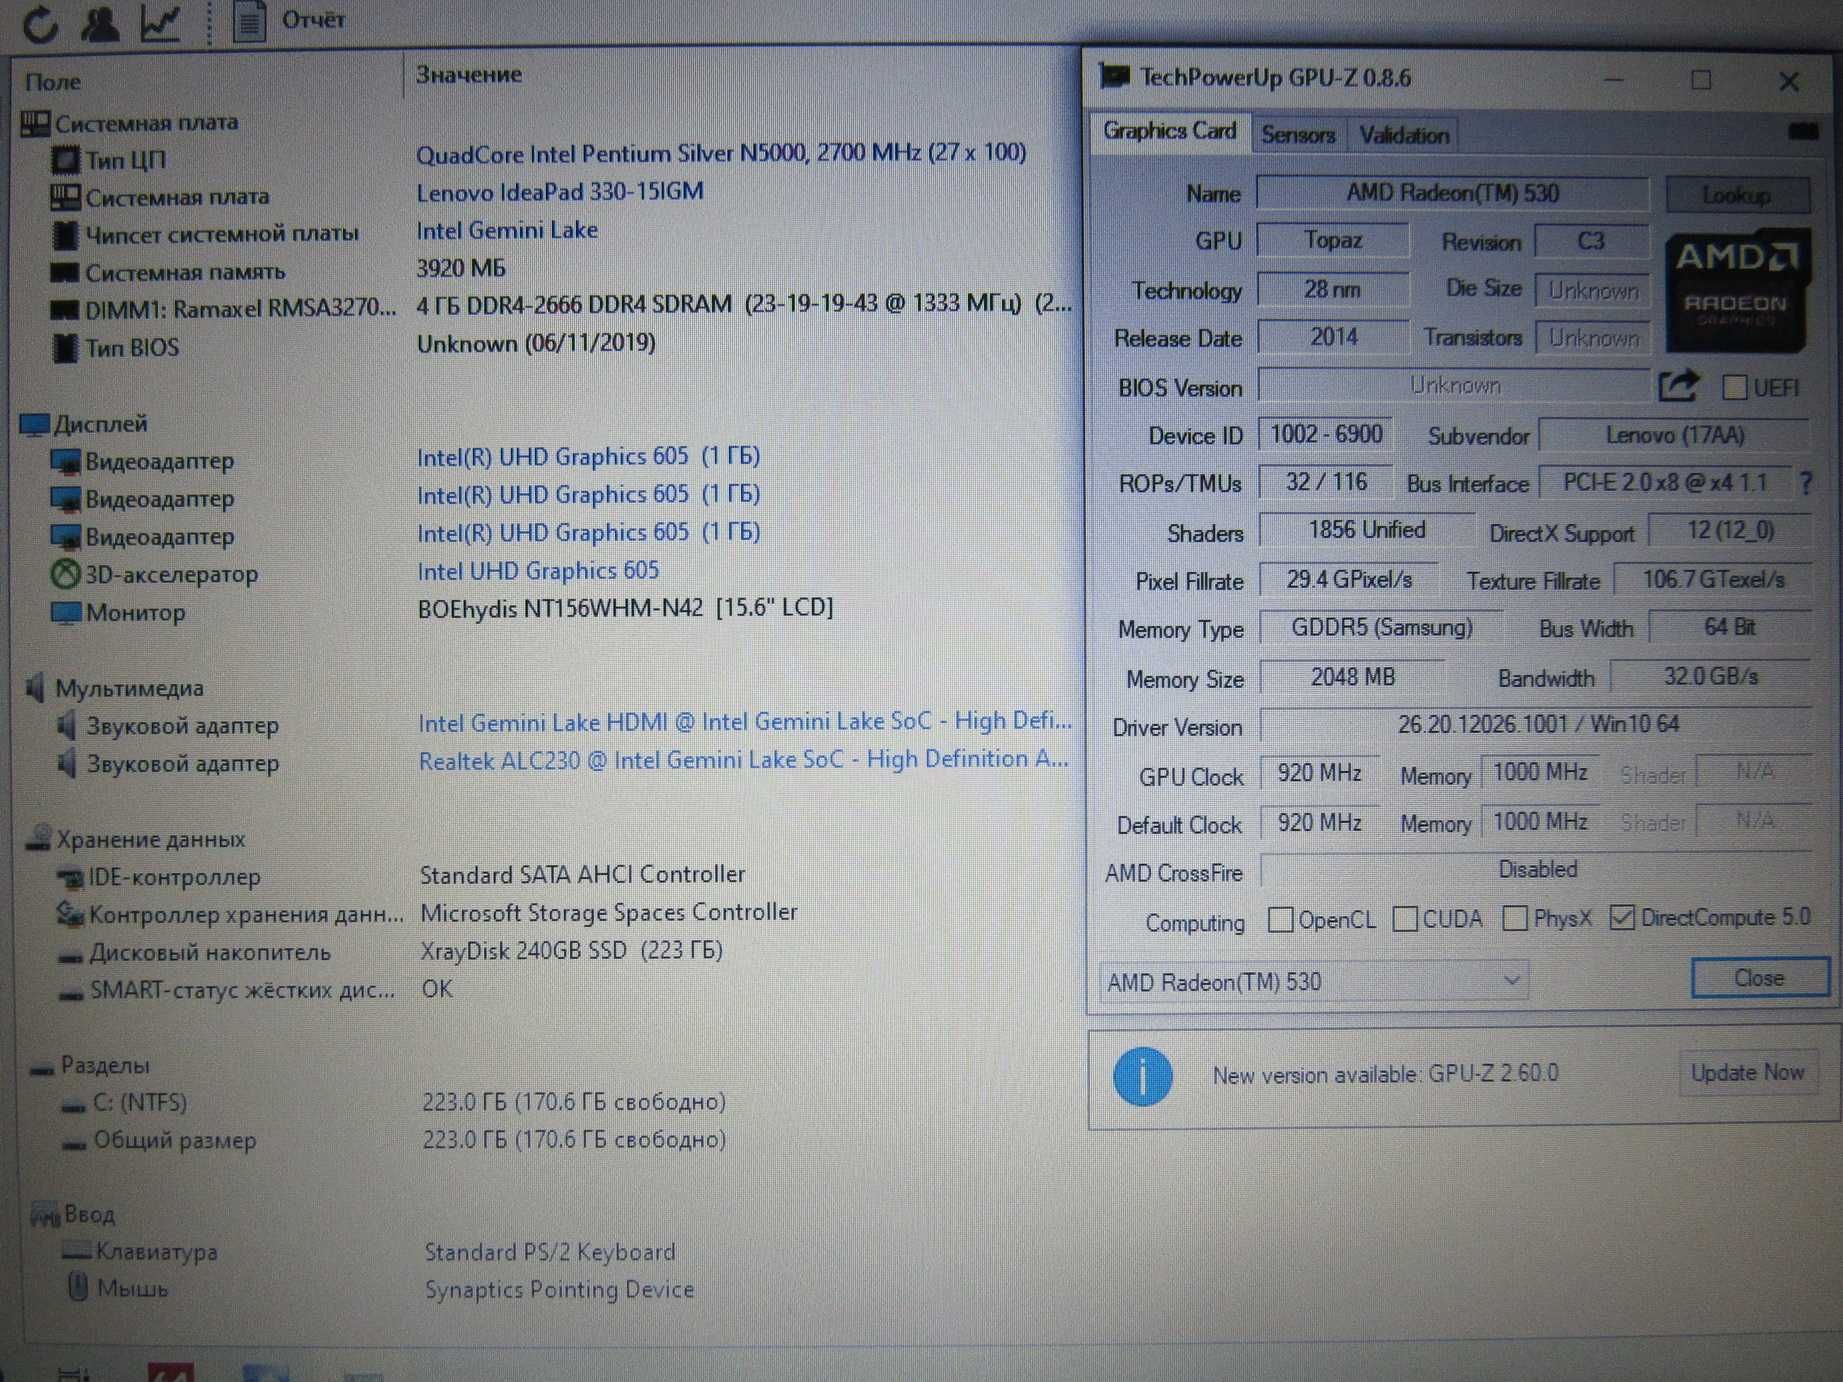Viewport: 1843px width, 1382px height.
Task: Click the AMD Radeon logo in GPU-Z
Action: point(1738,291)
